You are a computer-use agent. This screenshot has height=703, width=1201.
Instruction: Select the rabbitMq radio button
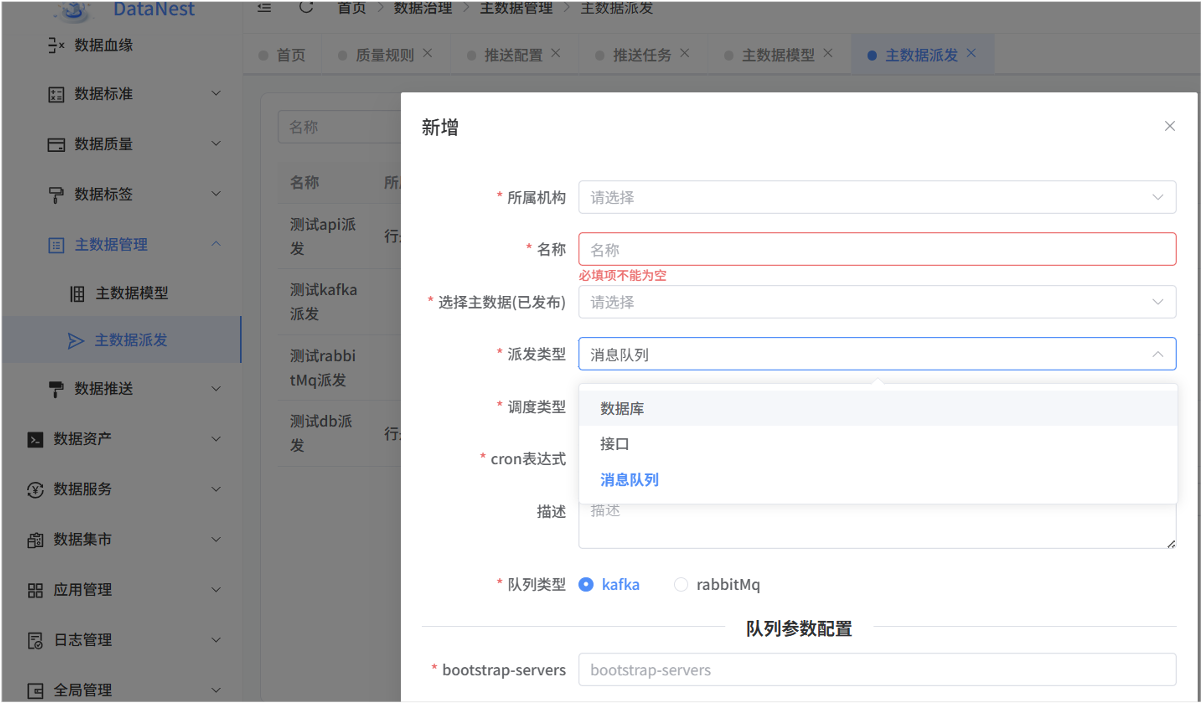[x=679, y=584]
